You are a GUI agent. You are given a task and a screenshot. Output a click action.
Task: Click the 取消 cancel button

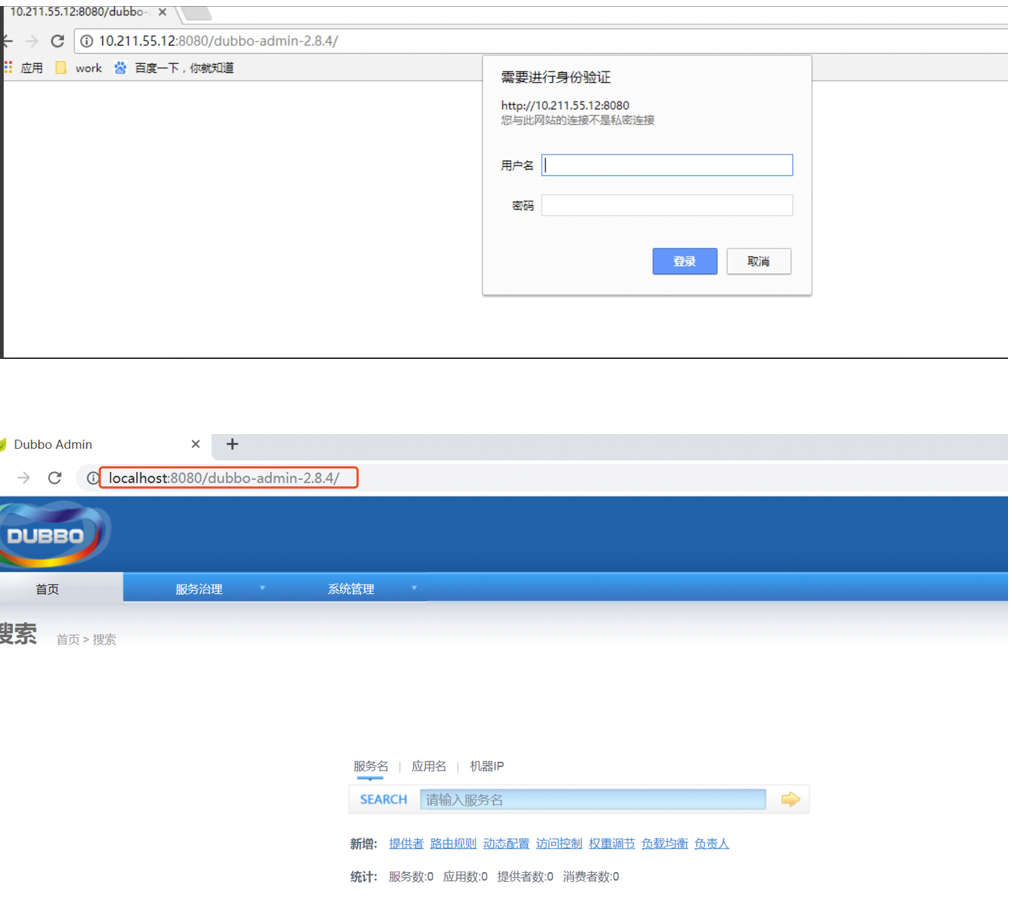pyautogui.click(x=759, y=261)
